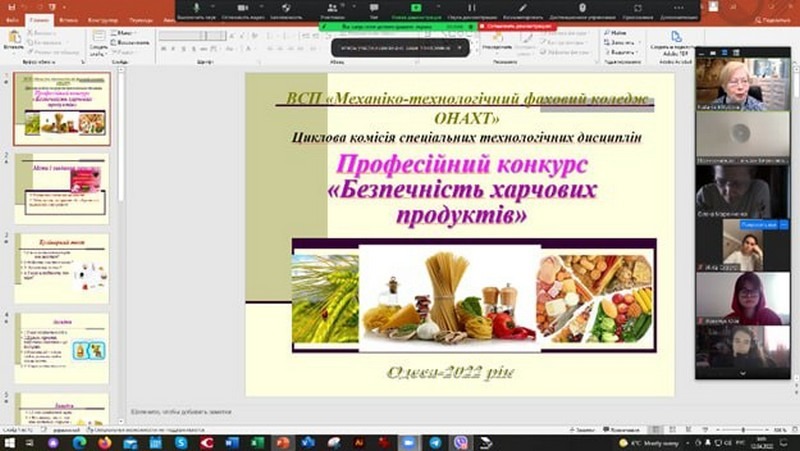This screenshot has height=451, width=800.
Task: Click the Професійний конкурс title text
Action: (462, 164)
